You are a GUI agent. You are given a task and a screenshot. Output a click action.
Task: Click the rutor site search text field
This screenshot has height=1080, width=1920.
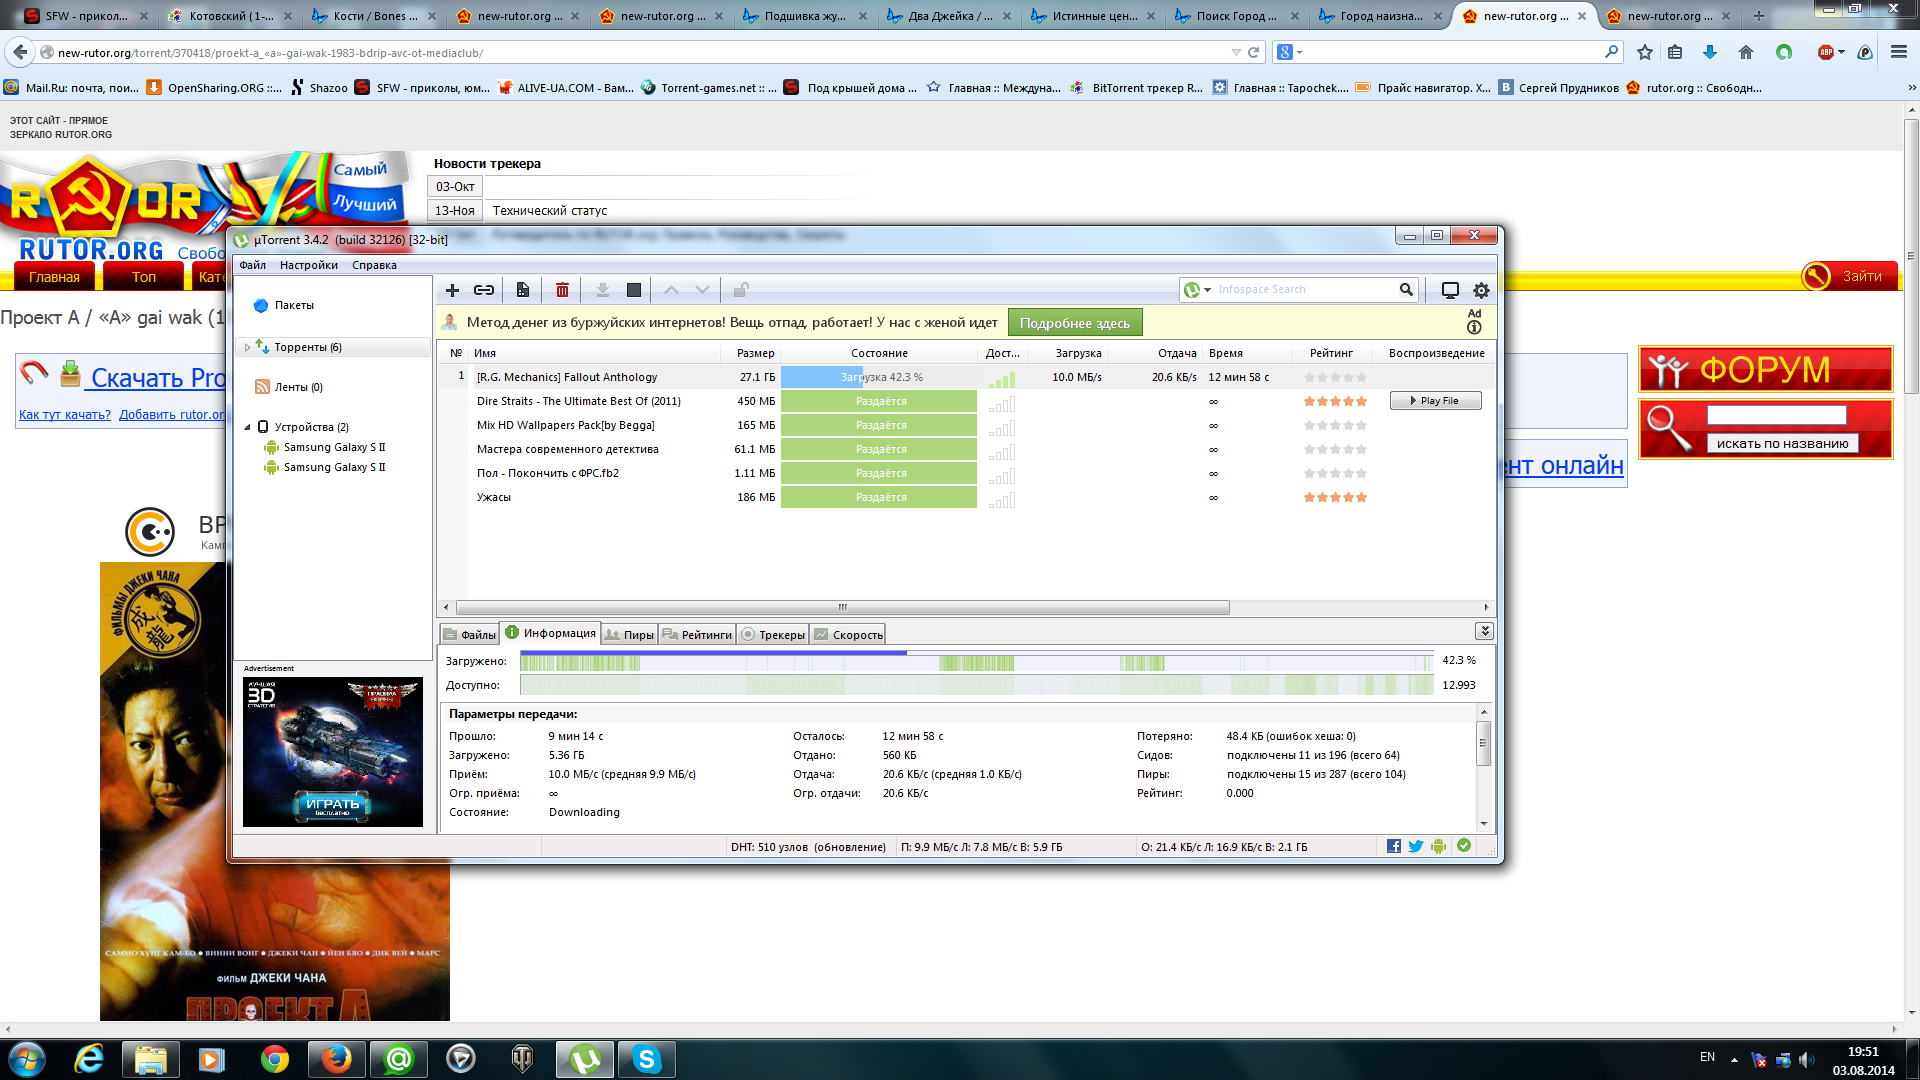click(x=1776, y=415)
